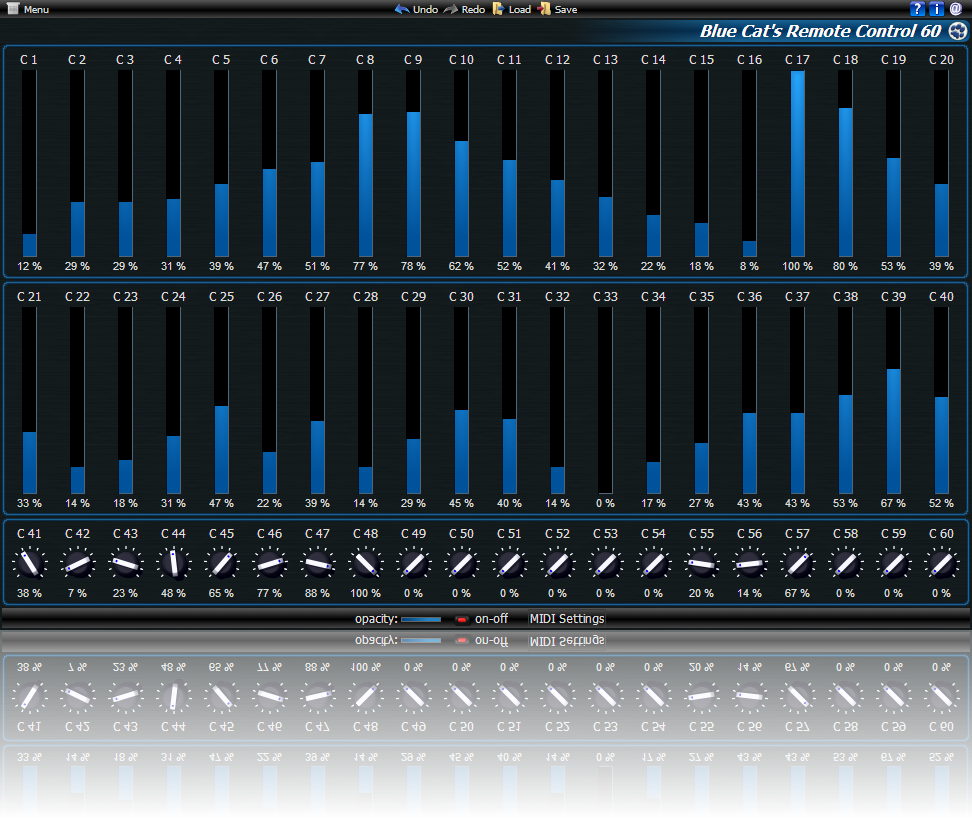The image size is (972, 819).
Task: Click the '38 %' value under C 41
Action: [x=29, y=593]
